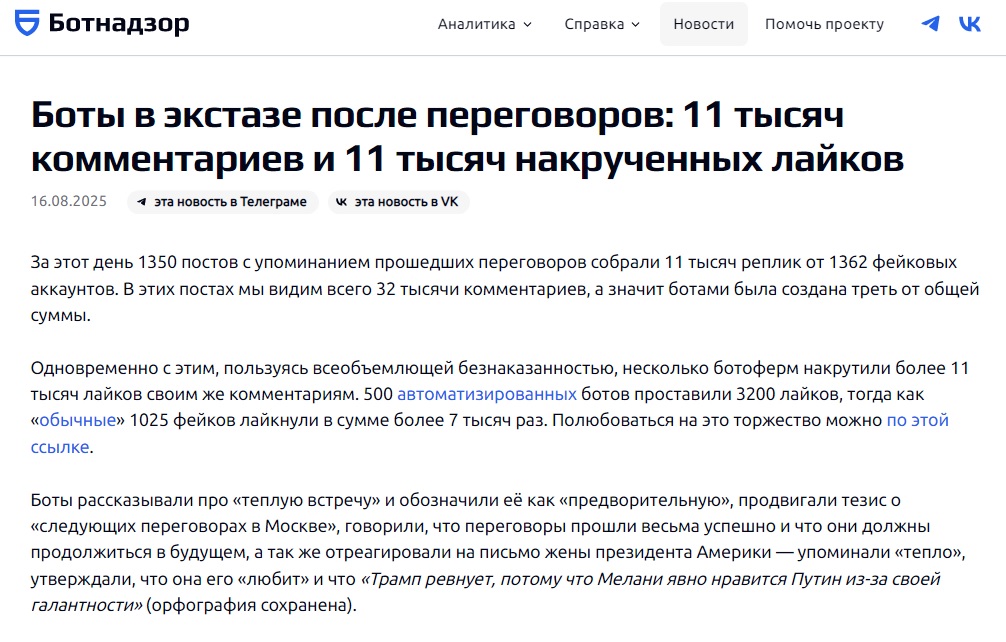This screenshot has width=1006, height=642.
Task: Open the Справка menu
Action: click(x=602, y=24)
